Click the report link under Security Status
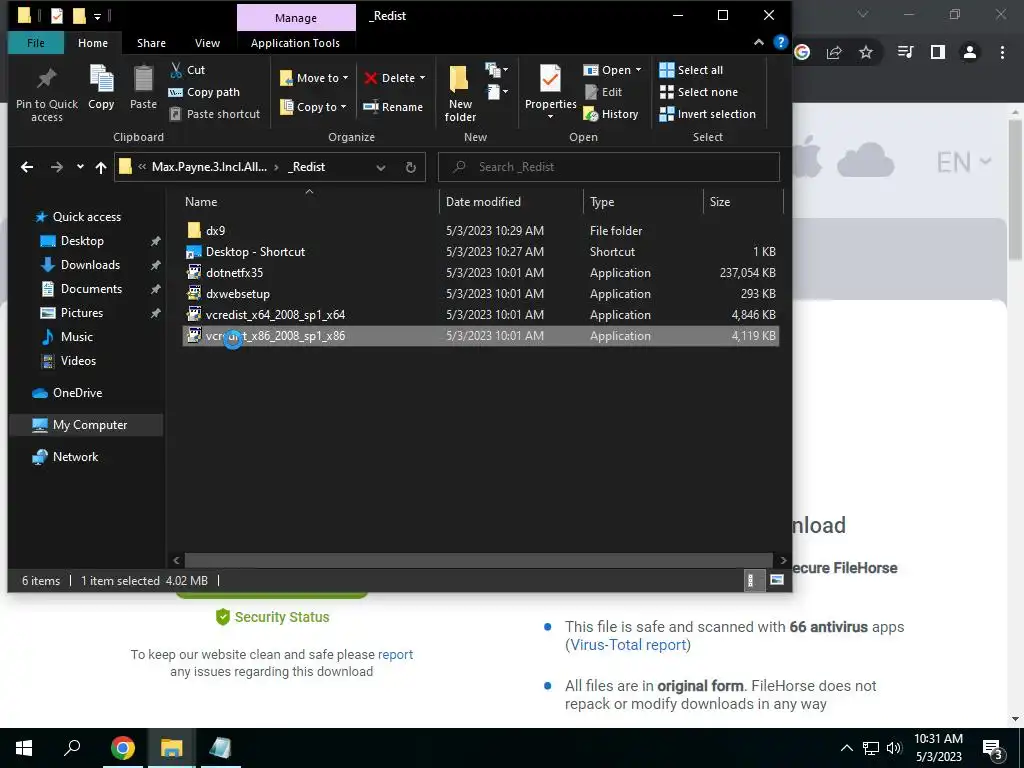This screenshot has width=1024, height=768. click(x=395, y=654)
